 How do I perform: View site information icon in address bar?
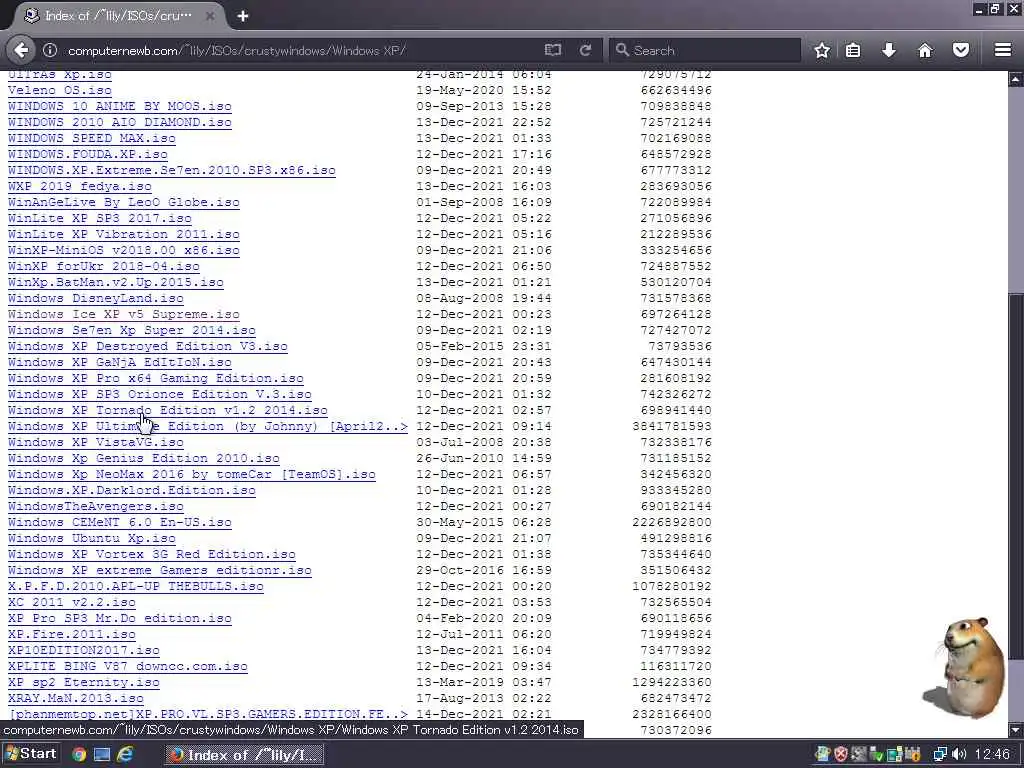[50, 50]
